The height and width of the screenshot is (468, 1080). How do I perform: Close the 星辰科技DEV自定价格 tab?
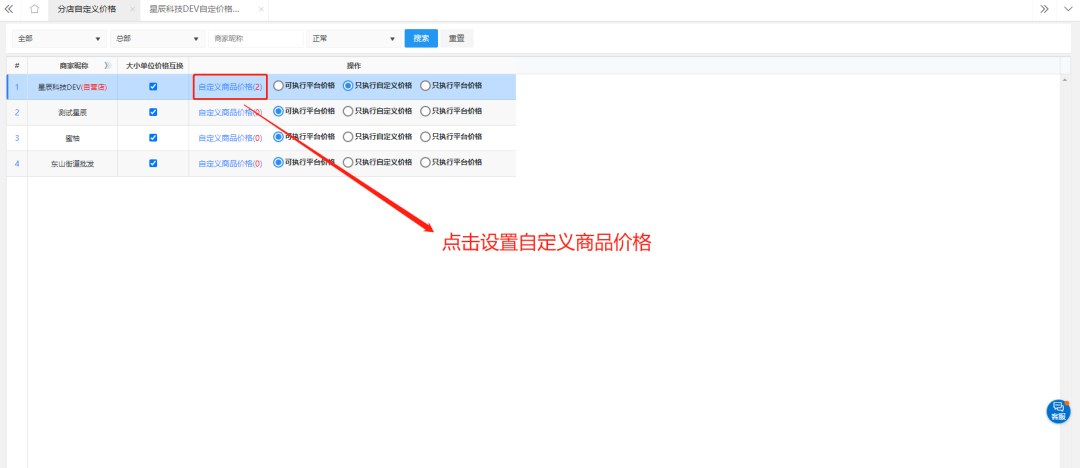click(x=261, y=9)
